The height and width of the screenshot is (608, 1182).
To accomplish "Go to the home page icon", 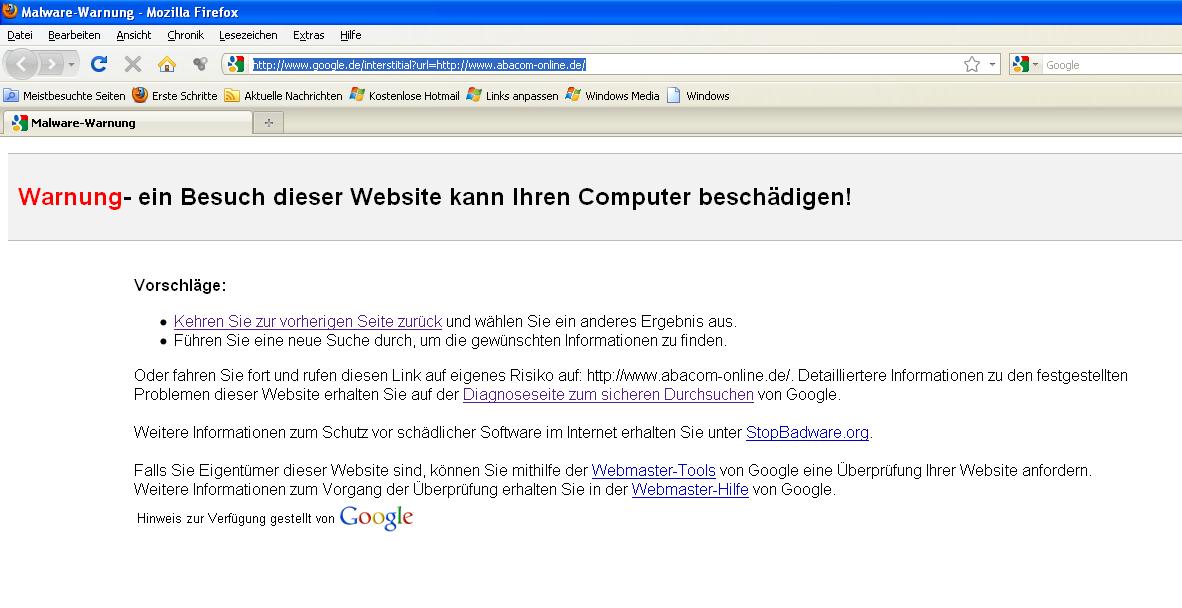I will point(167,65).
